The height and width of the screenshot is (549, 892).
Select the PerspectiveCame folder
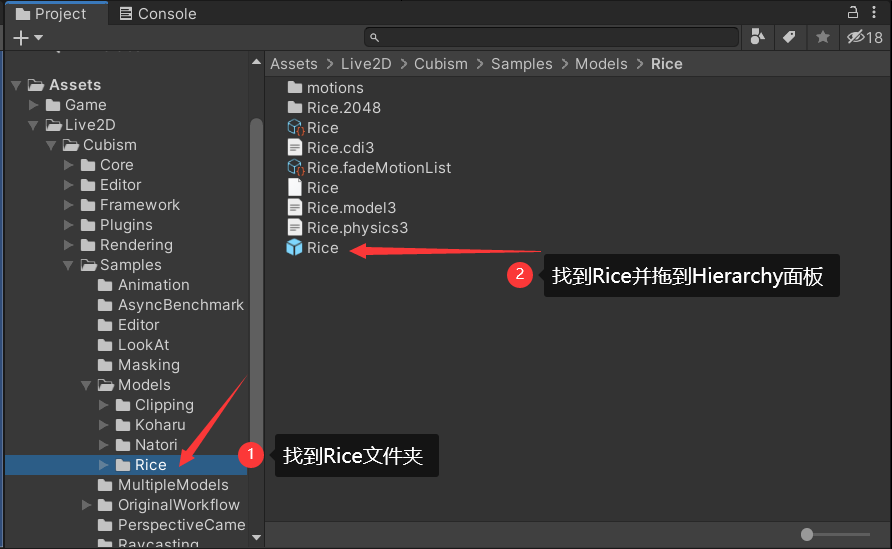click(171, 525)
